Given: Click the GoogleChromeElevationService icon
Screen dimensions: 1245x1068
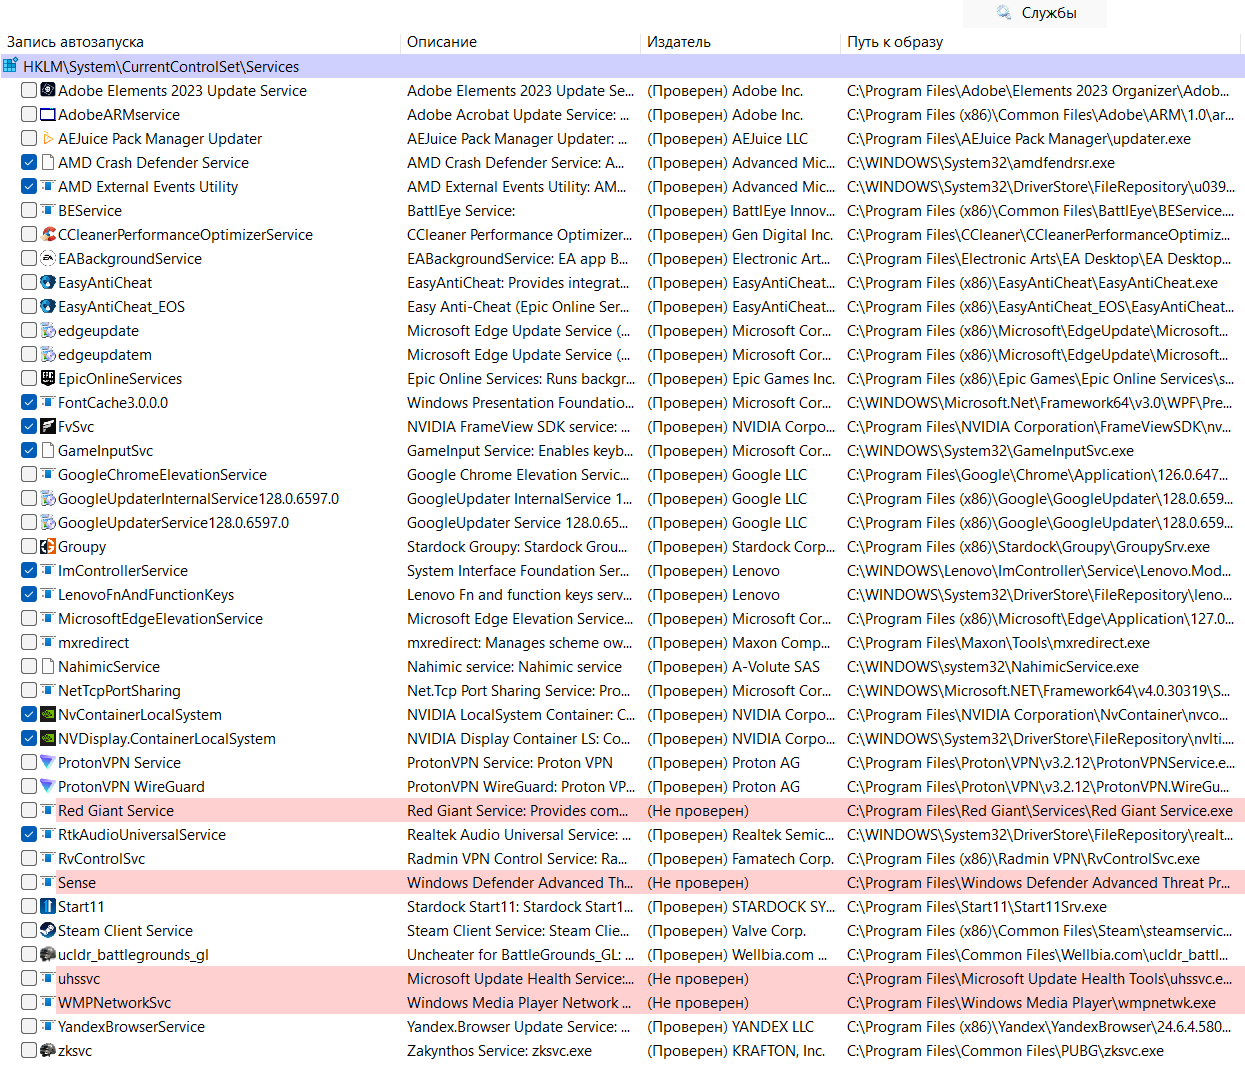Looking at the screenshot, I should (47, 474).
